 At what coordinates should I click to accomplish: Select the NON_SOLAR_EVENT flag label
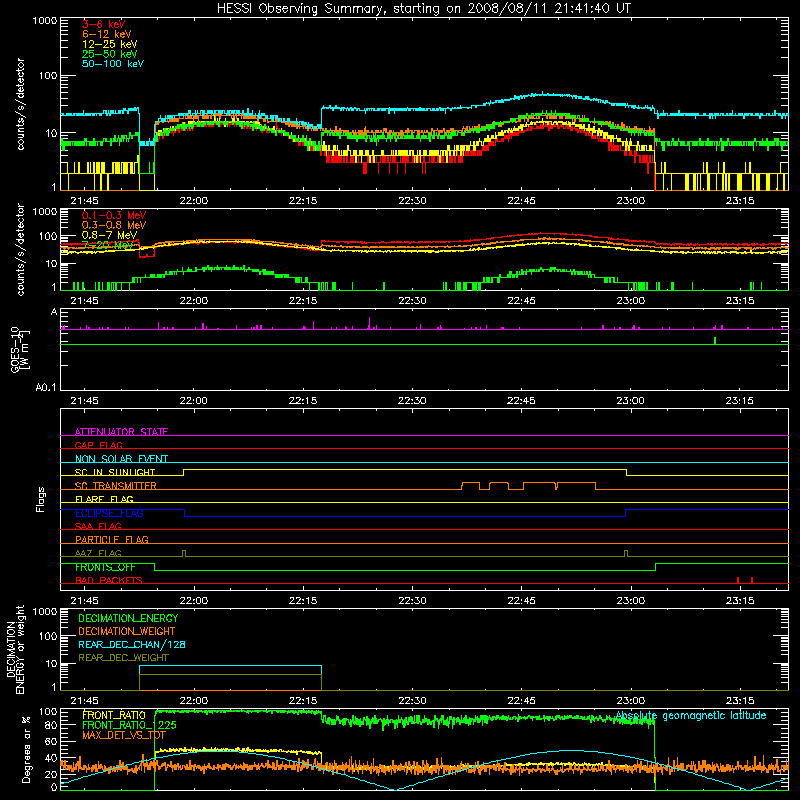[121, 459]
